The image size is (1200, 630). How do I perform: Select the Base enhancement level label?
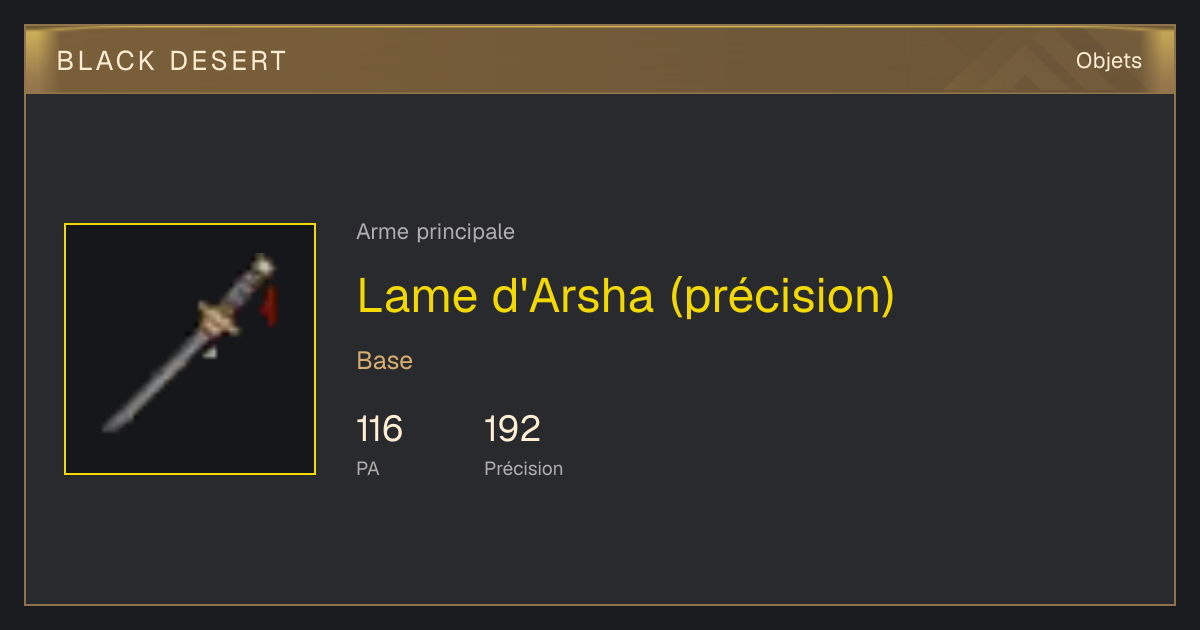point(385,361)
